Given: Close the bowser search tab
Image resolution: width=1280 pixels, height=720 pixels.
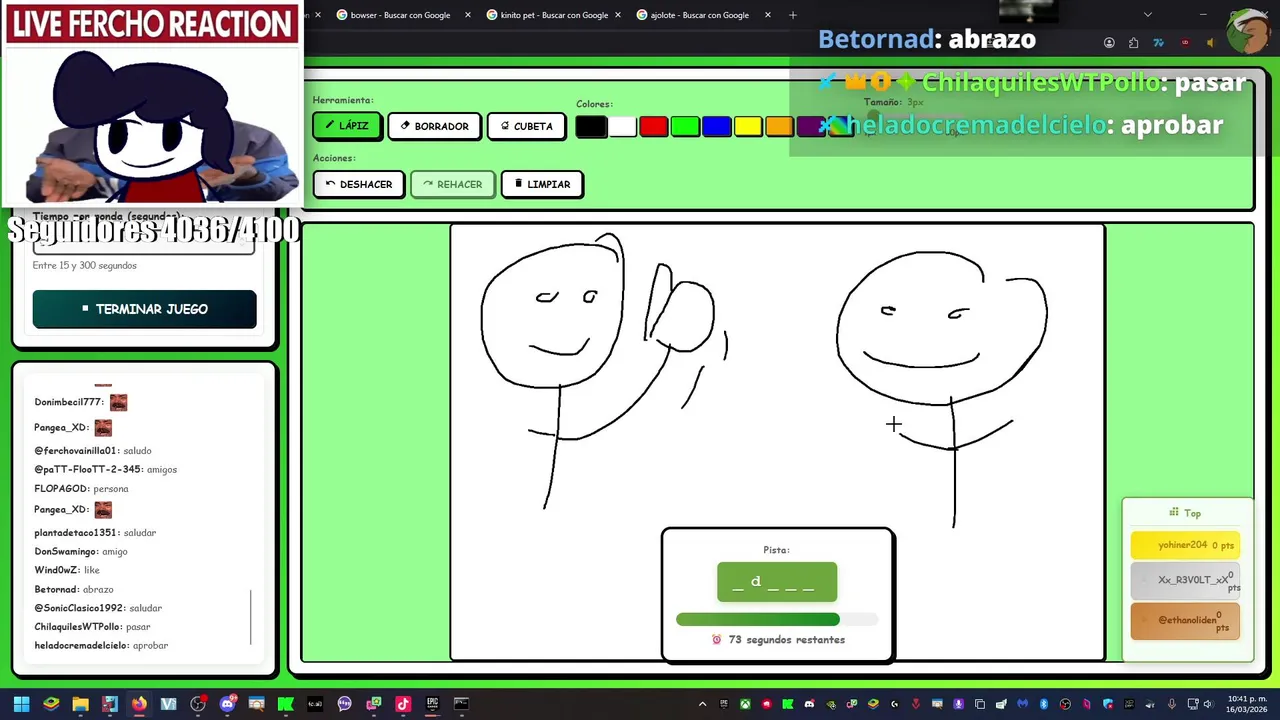Looking at the screenshot, I should 467,15.
